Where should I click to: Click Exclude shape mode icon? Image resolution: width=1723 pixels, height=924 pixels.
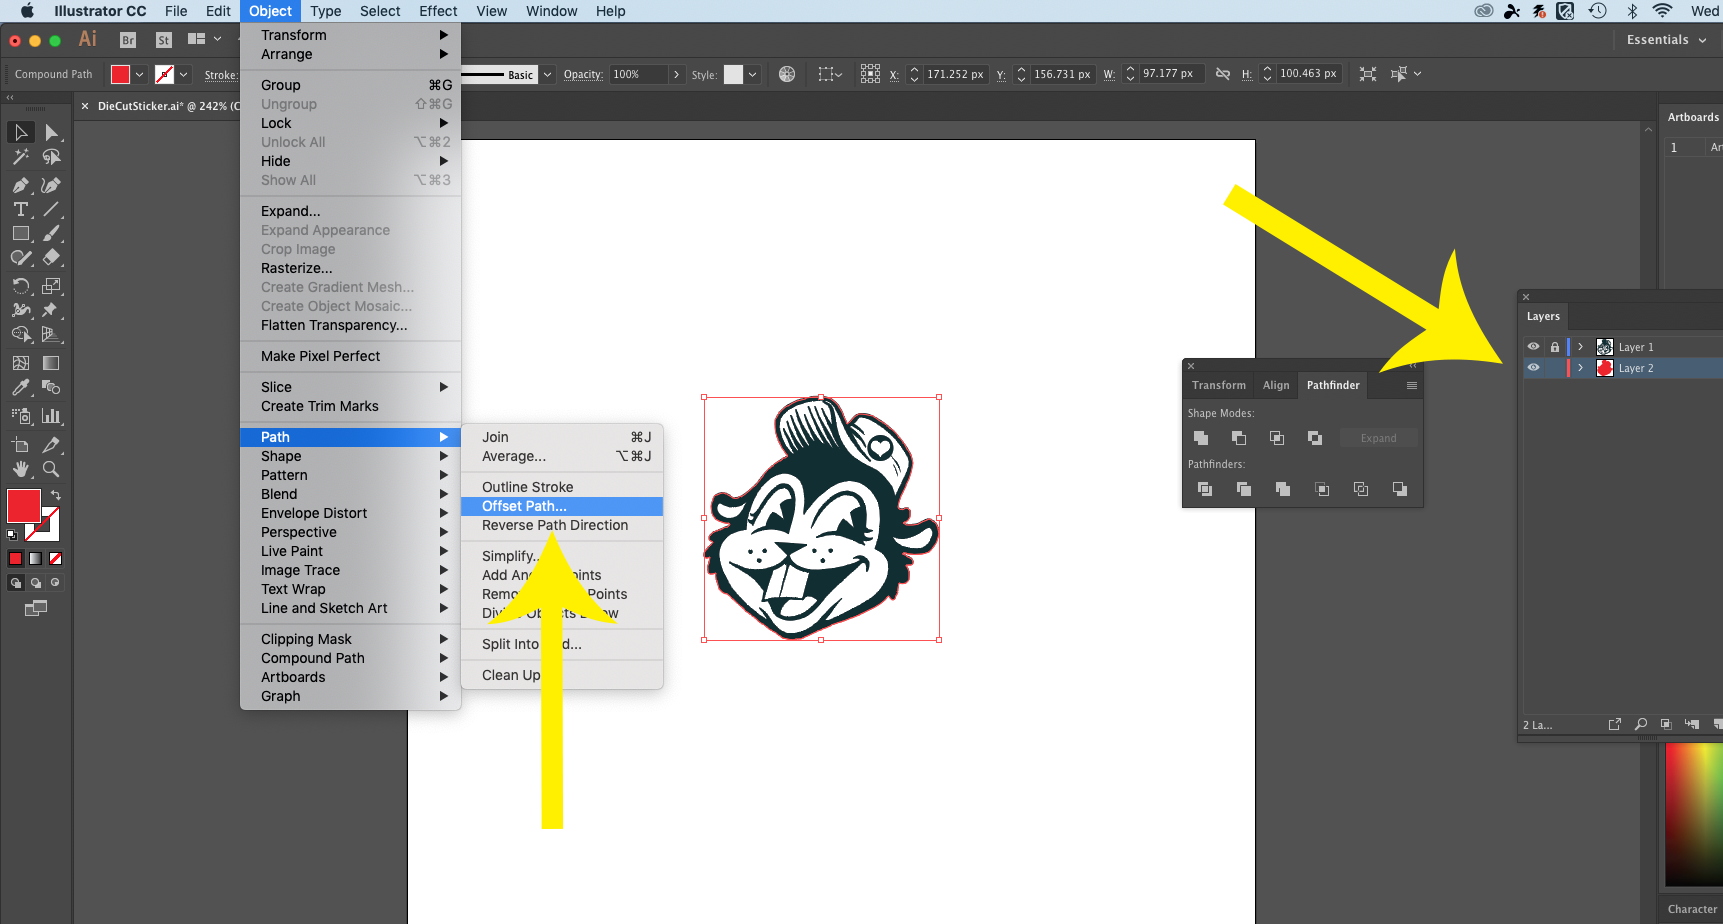[x=1315, y=438]
